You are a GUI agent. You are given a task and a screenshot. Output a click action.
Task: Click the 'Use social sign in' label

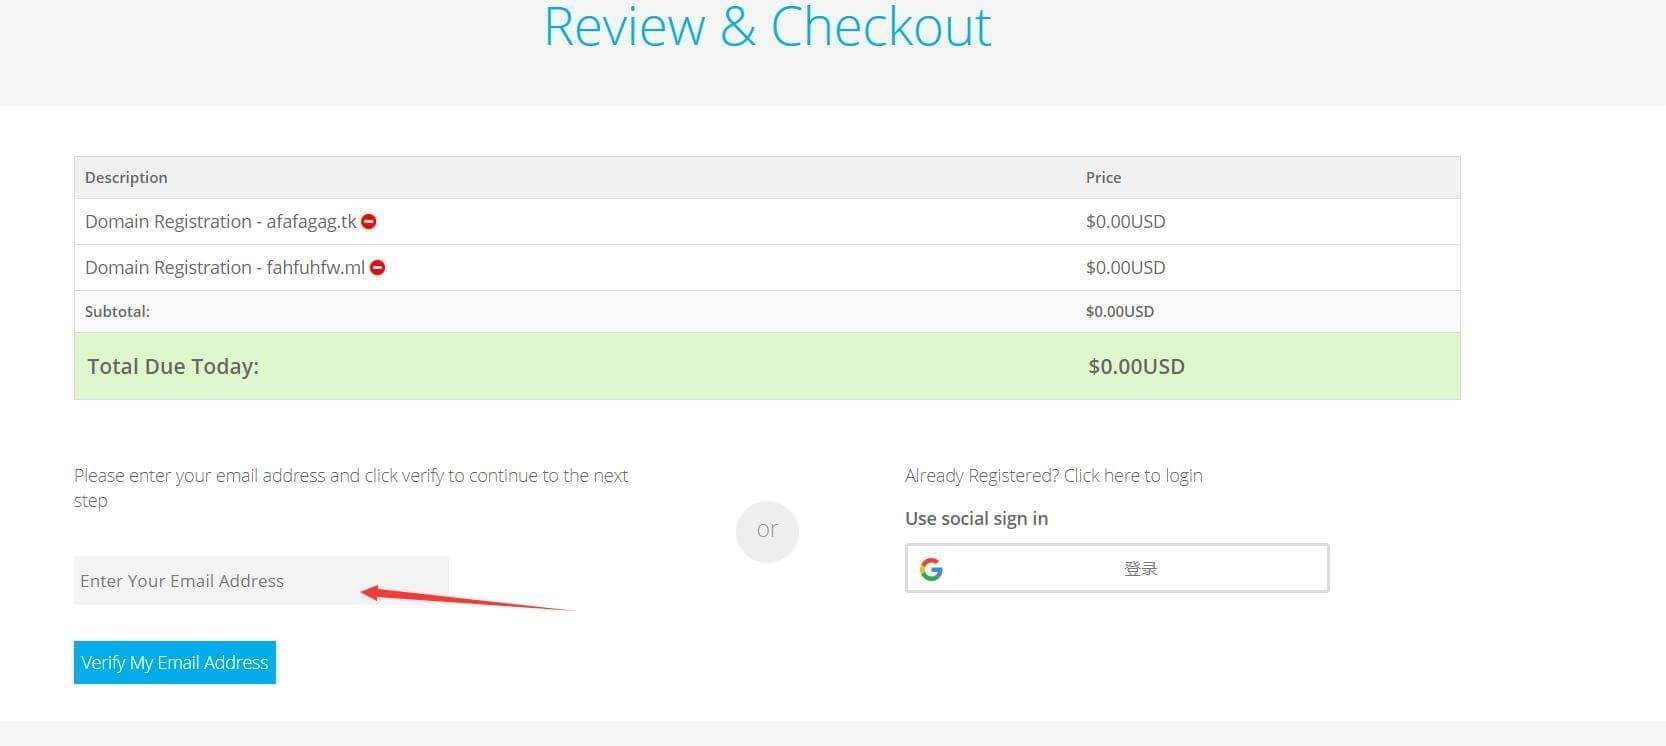pos(976,519)
